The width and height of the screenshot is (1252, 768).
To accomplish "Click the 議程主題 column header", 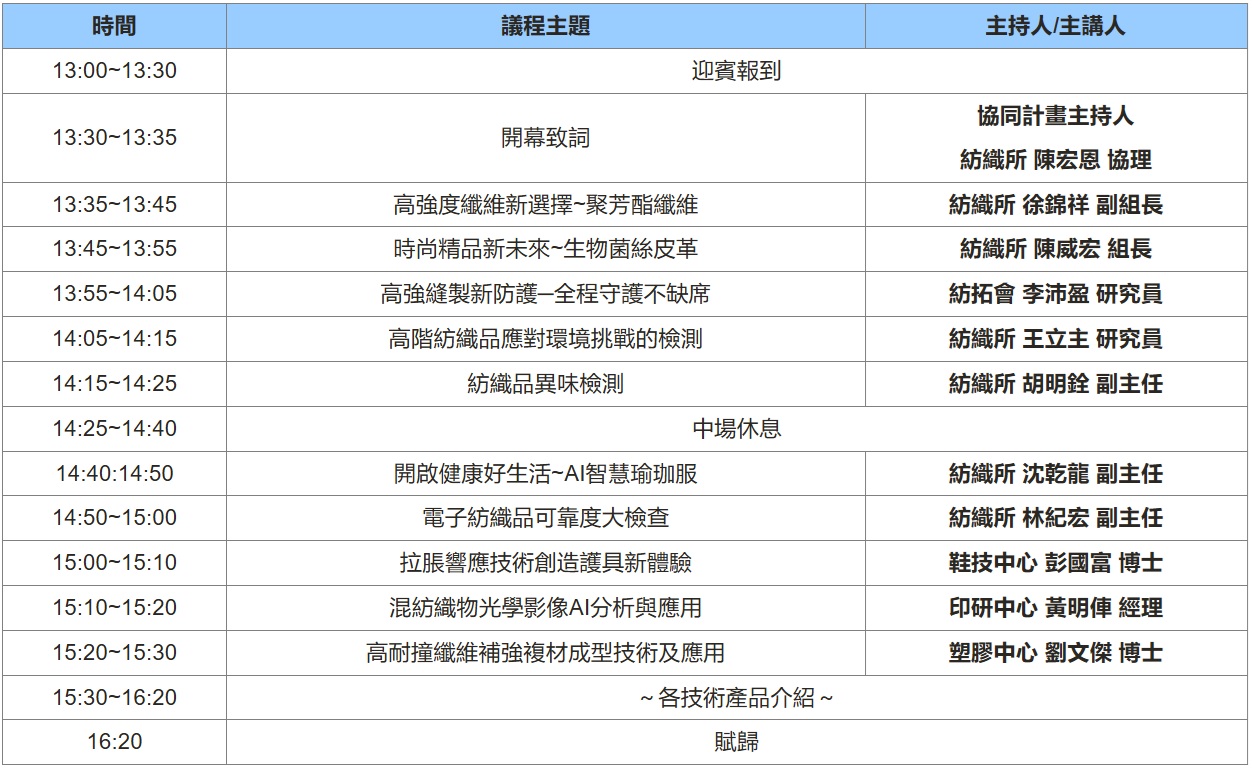I will coord(545,27).
